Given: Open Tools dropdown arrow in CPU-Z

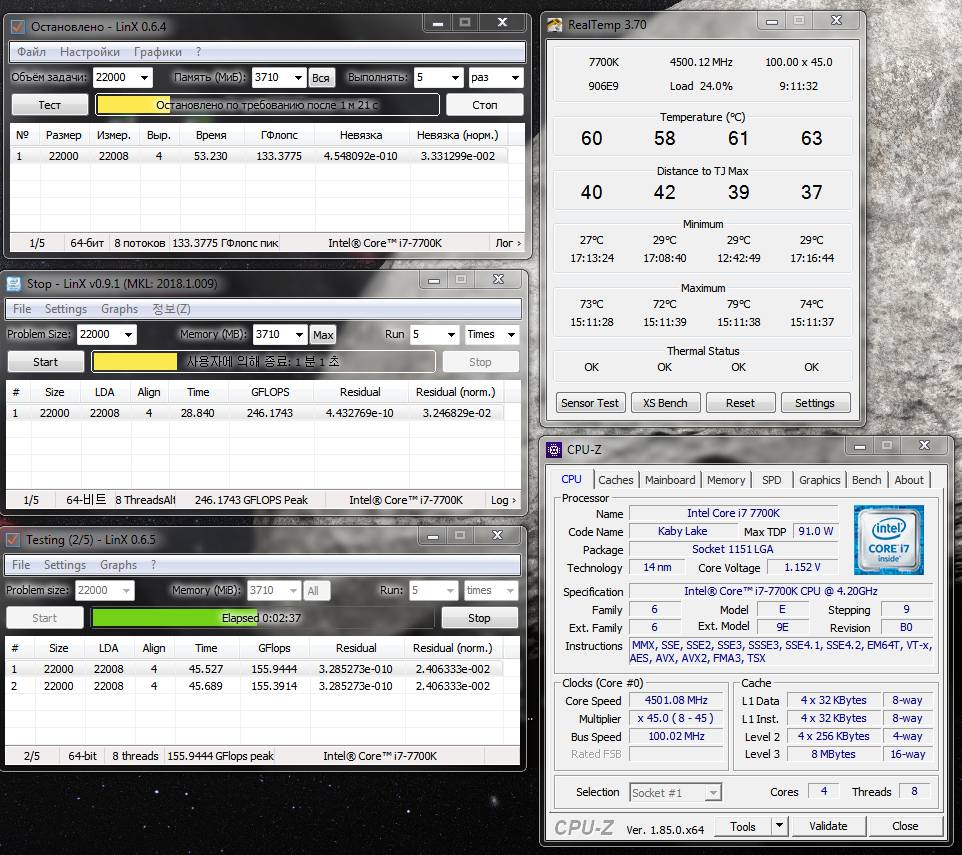Looking at the screenshot, I should click(779, 826).
